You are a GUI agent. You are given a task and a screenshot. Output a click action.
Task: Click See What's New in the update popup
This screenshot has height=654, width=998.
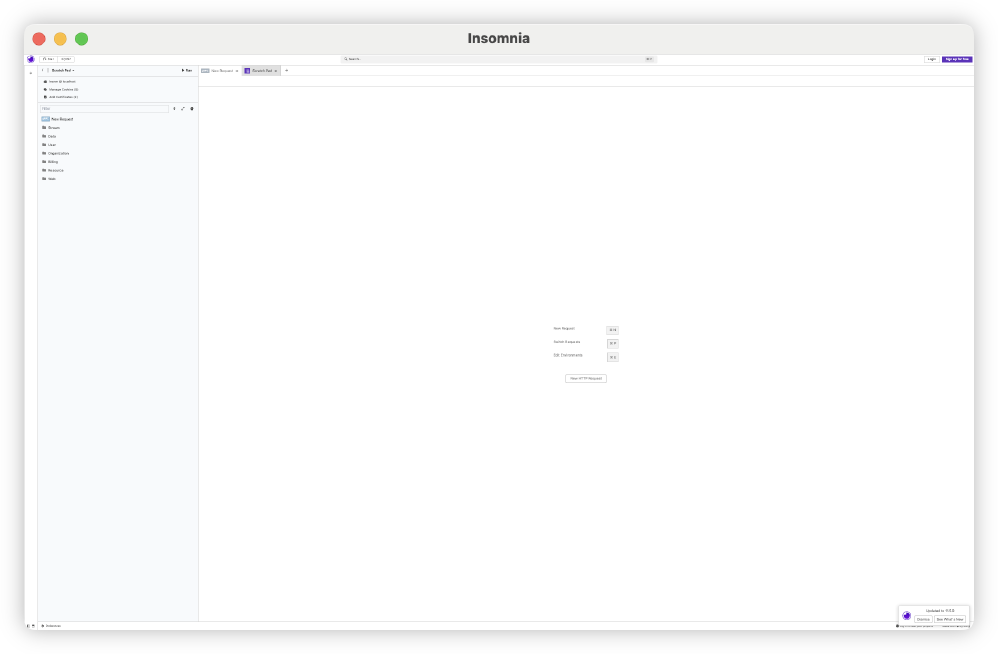[x=950, y=619]
